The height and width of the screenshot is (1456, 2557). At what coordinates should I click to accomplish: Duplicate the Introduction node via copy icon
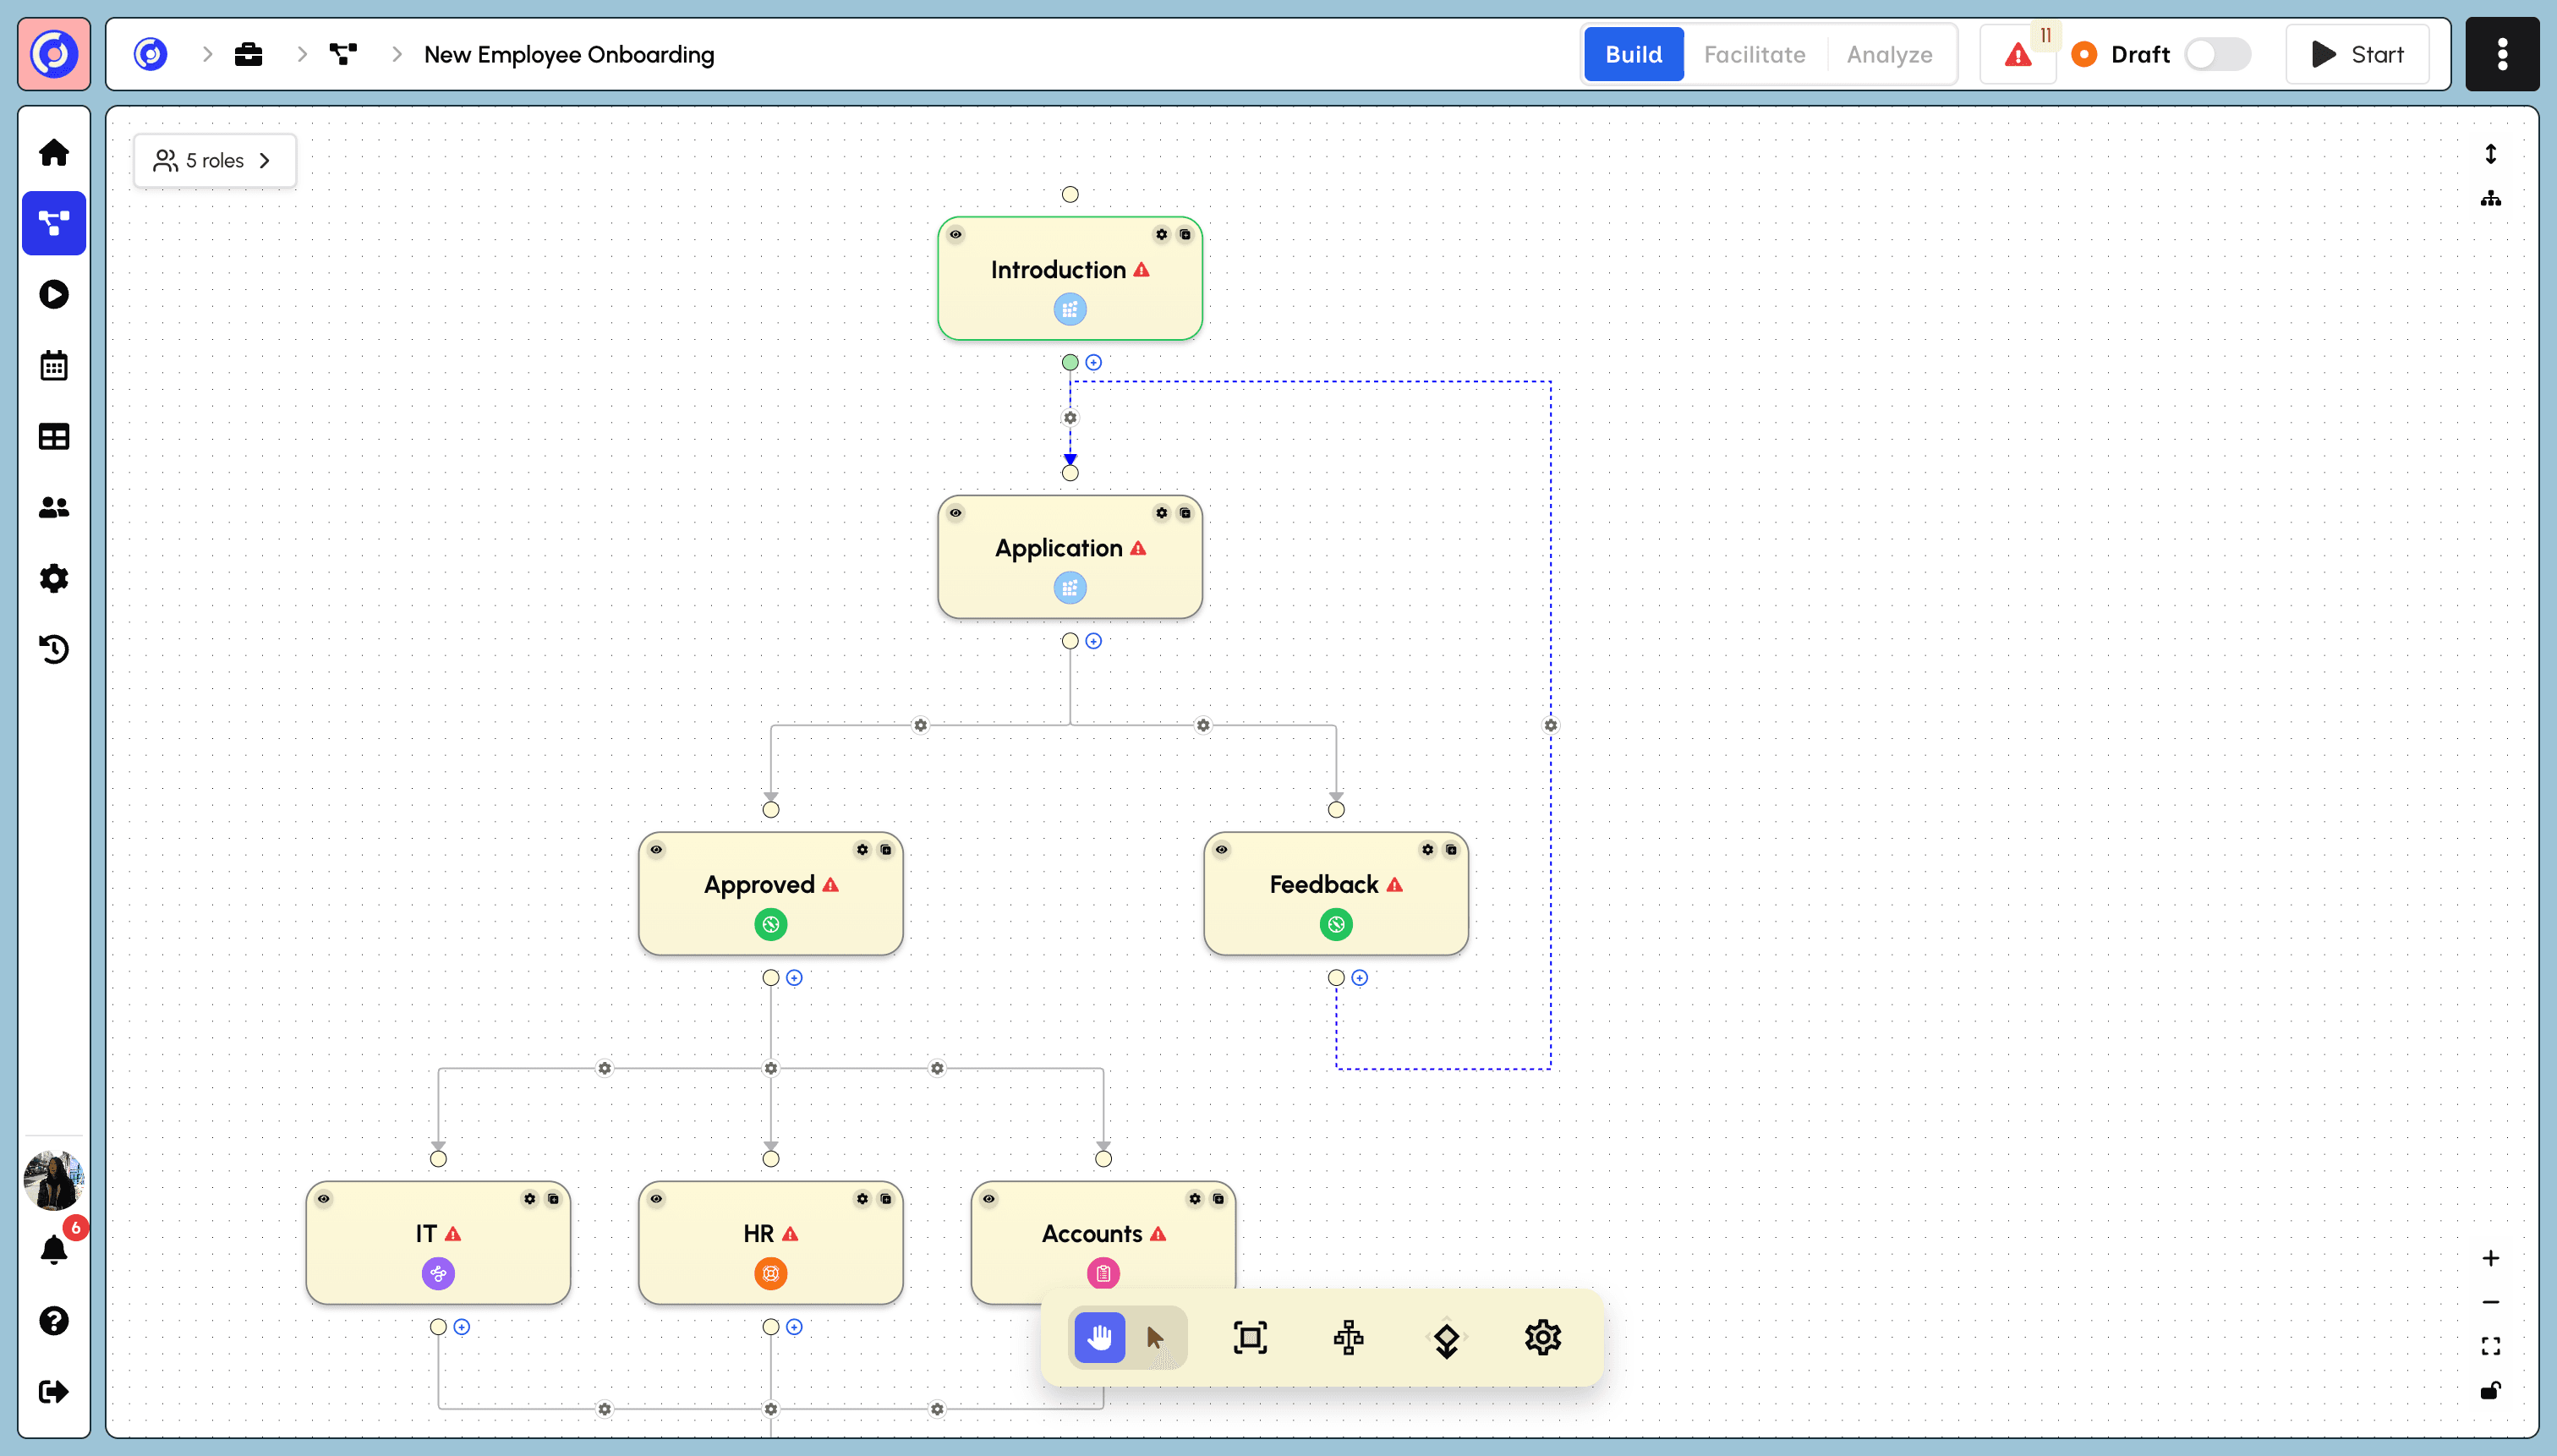pos(1185,235)
